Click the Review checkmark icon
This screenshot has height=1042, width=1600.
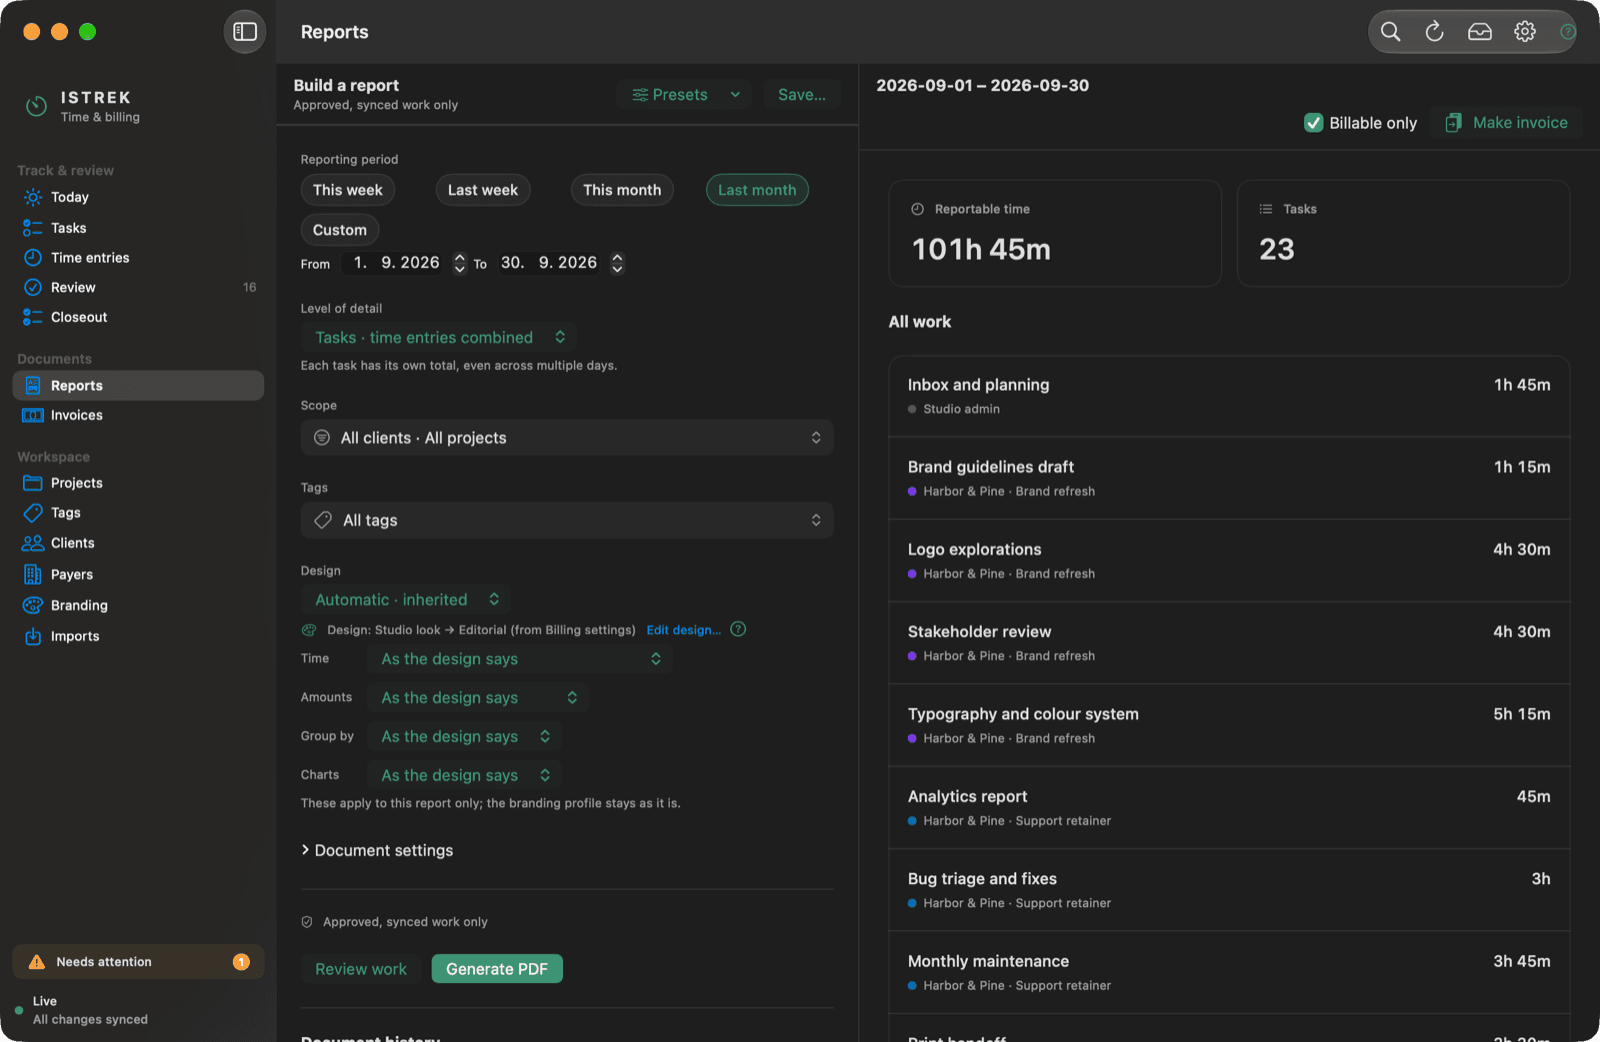click(x=33, y=288)
